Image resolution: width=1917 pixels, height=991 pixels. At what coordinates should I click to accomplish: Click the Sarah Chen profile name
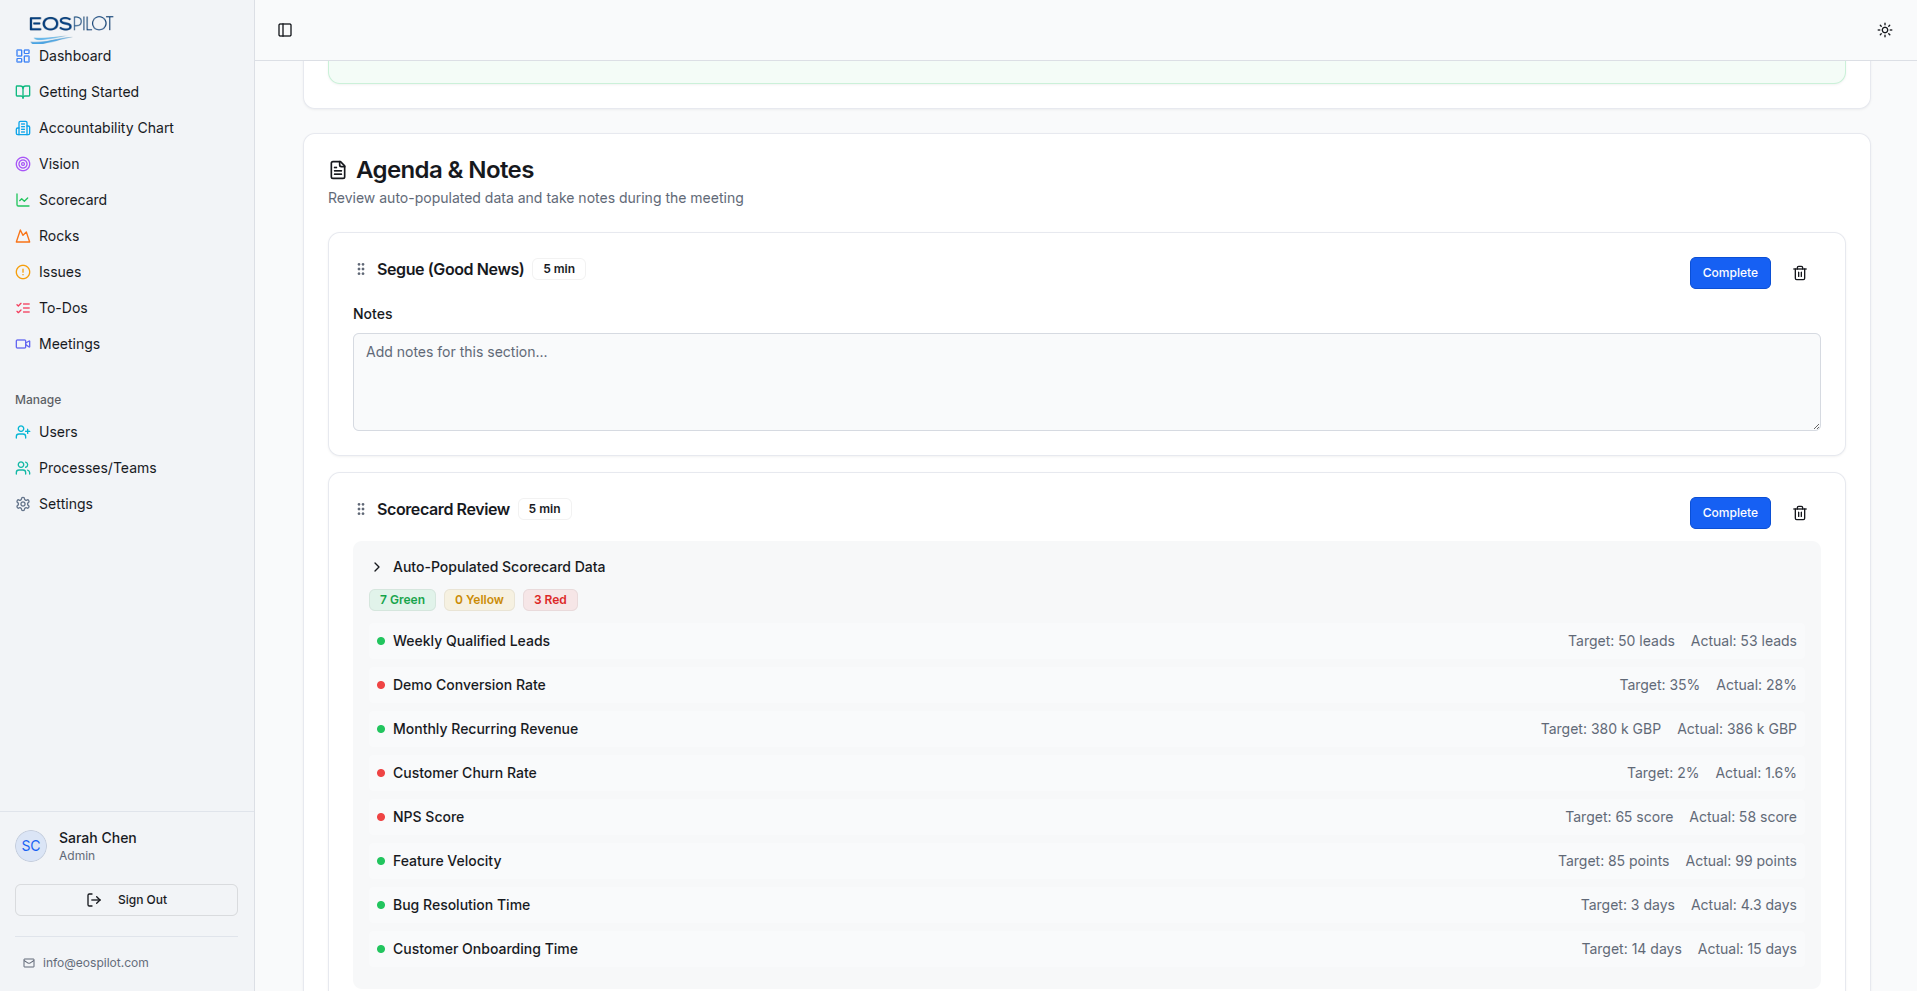(x=98, y=838)
